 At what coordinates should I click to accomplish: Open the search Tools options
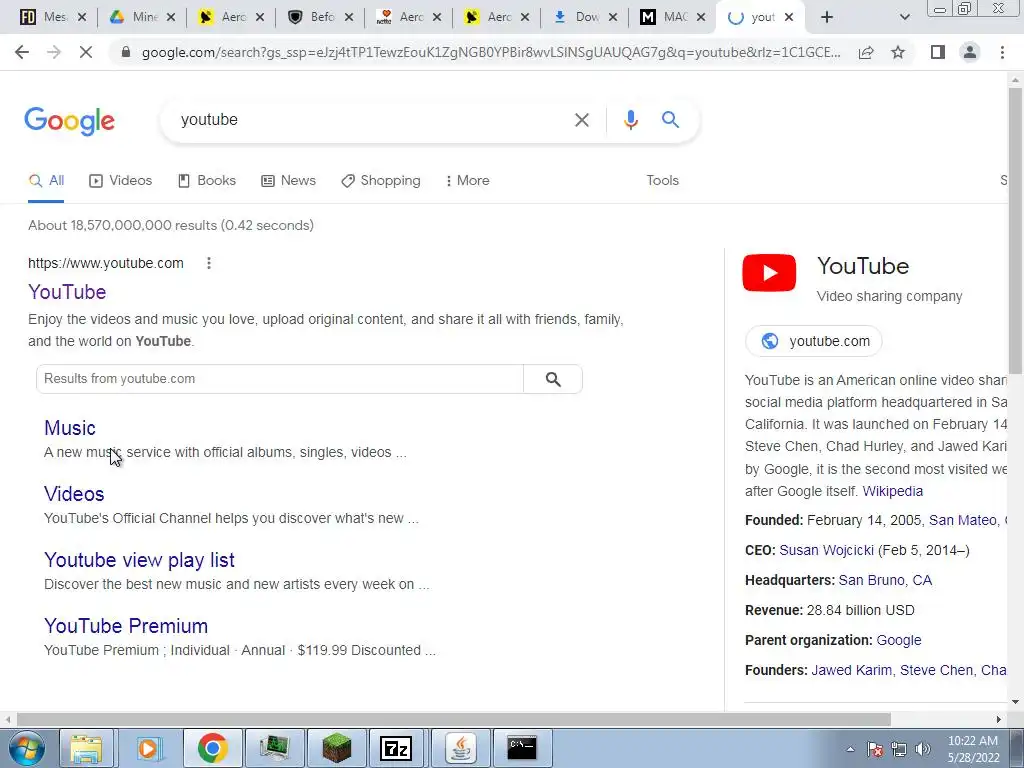click(x=663, y=181)
